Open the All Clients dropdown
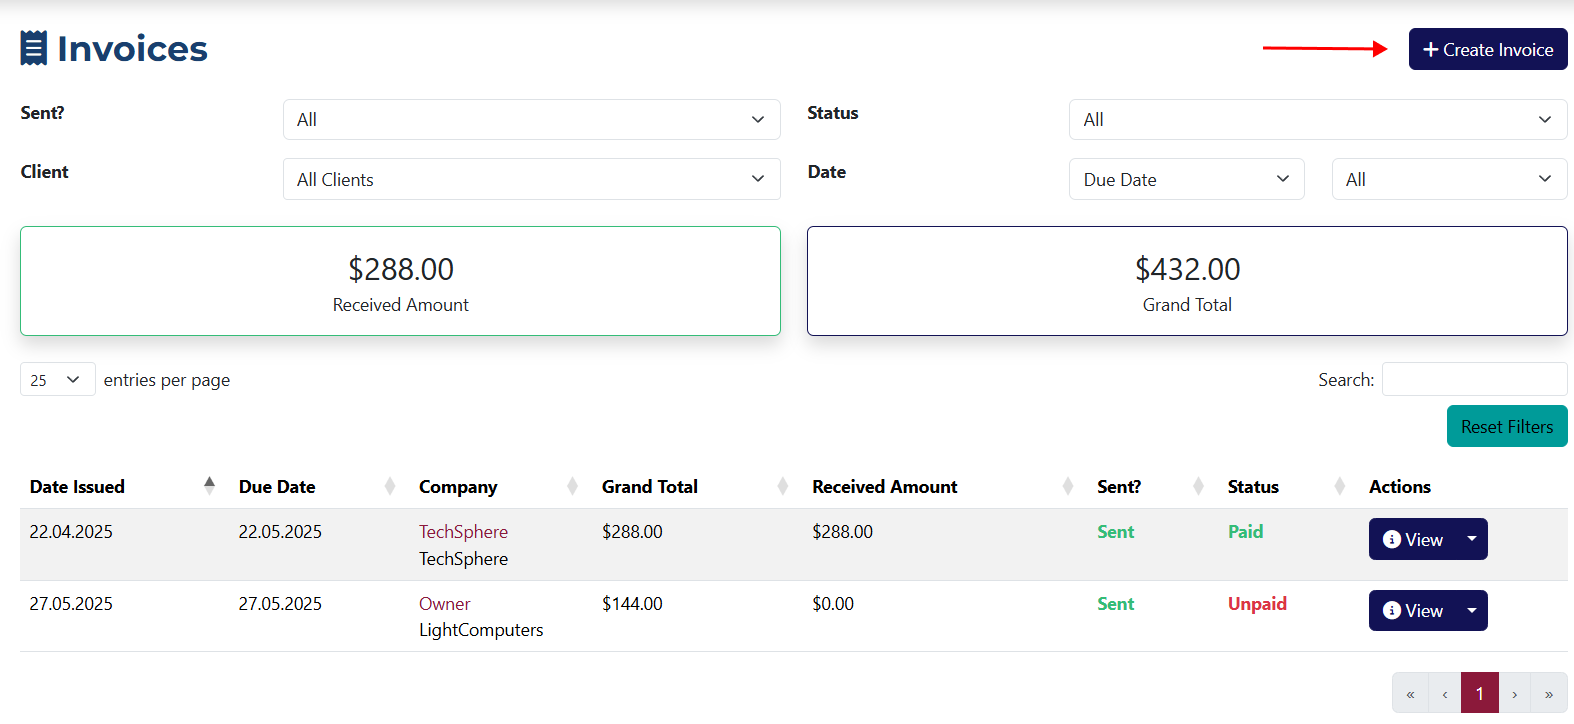1574x724 pixels. pos(531,179)
